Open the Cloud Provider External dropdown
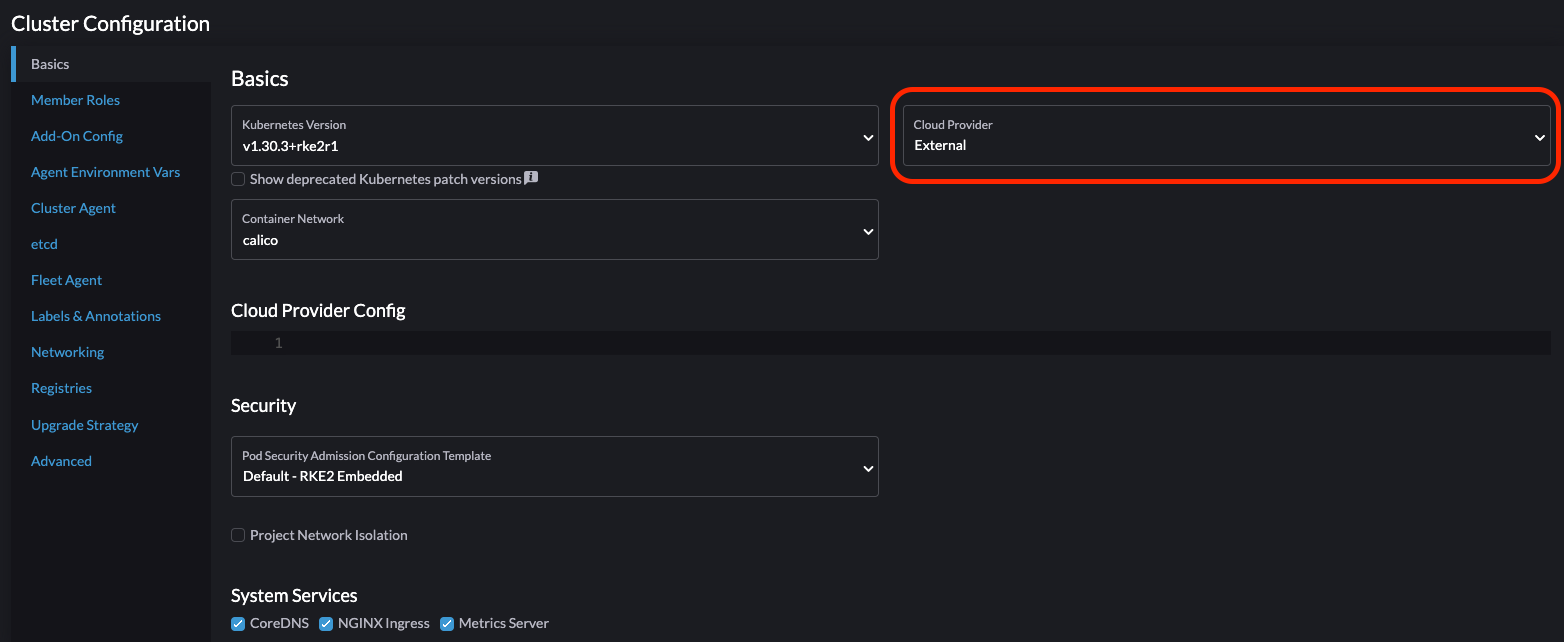This screenshot has height=642, width=1564. click(x=1220, y=136)
